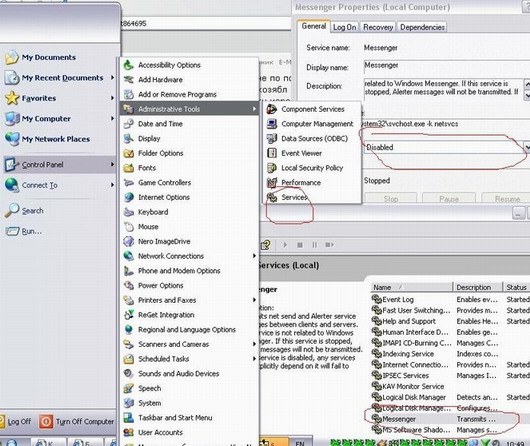Image resolution: width=530 pixels, height=446 pixels.
Task: Click the Services icon in Administrative Tools
Action: point(272,197)
